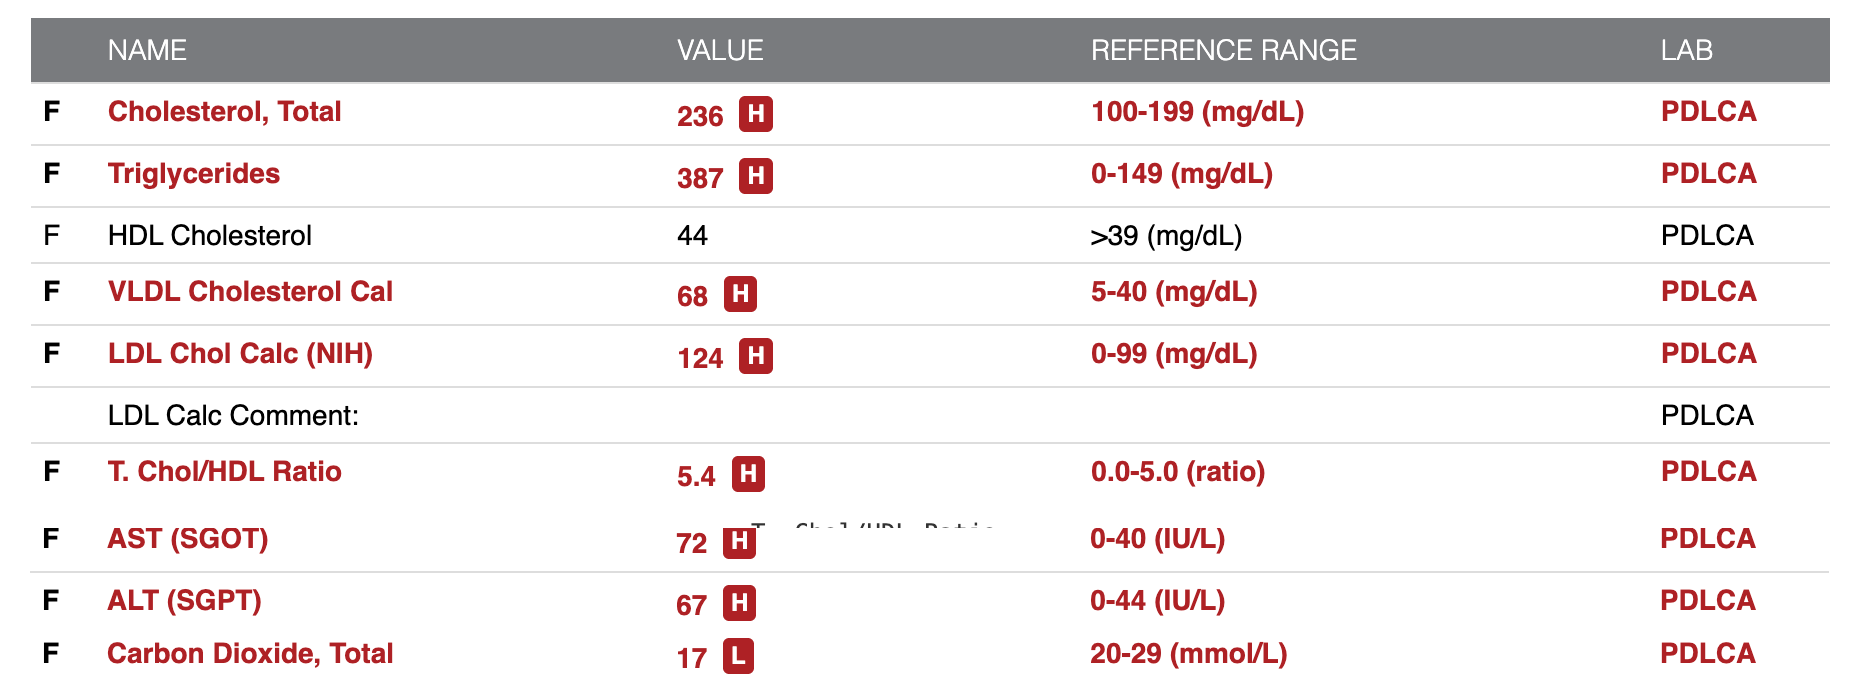
Task: Open the Triglycerides result link
Action: pyautogui.click(x=194, y=173)
